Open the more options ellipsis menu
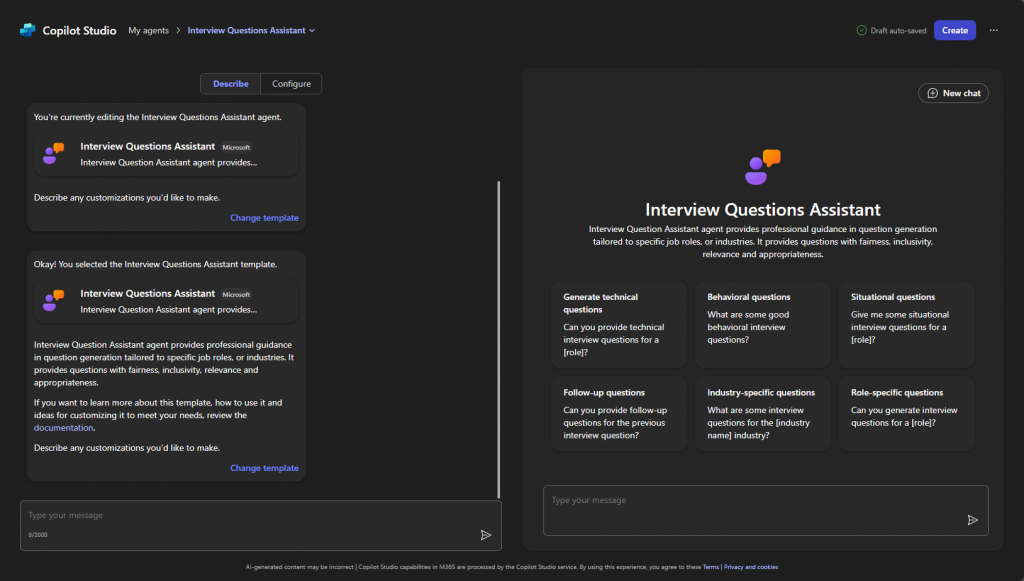This screenshot has width=1024, height=581. (x=993, y=30)
